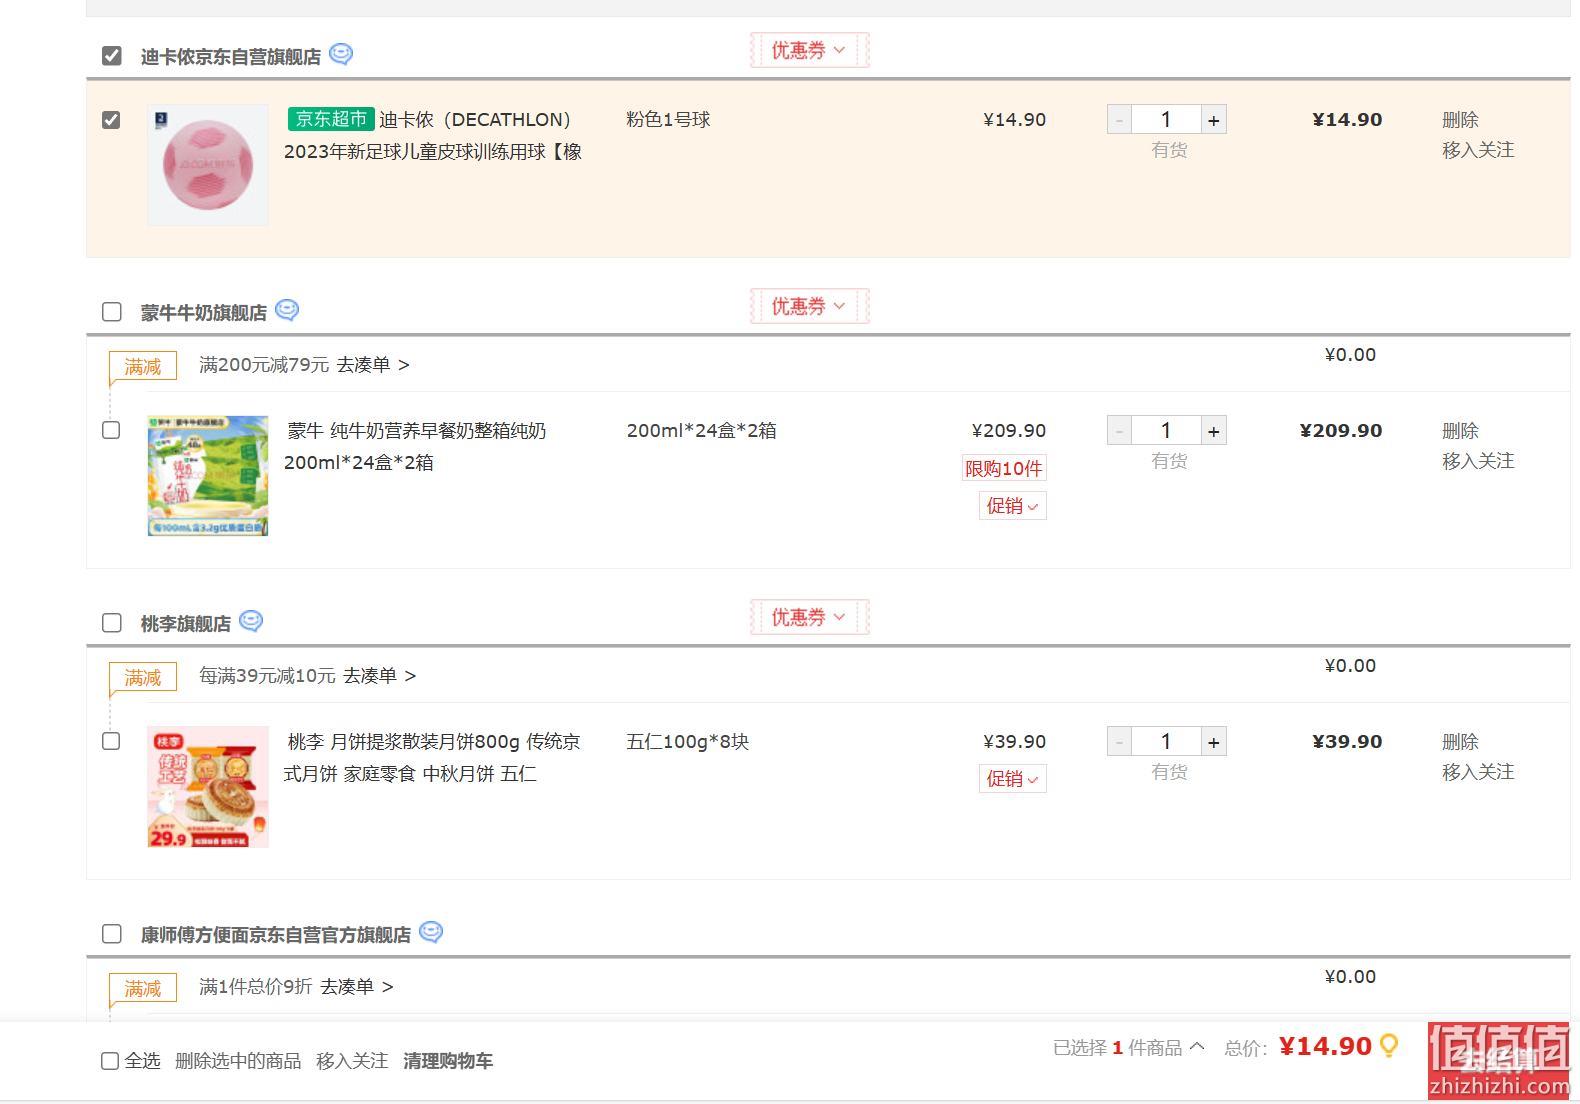Decrease quantity of the DECATHLON football
The width and height of the screenshot is (1580, 1104).
click(1119, 120)
